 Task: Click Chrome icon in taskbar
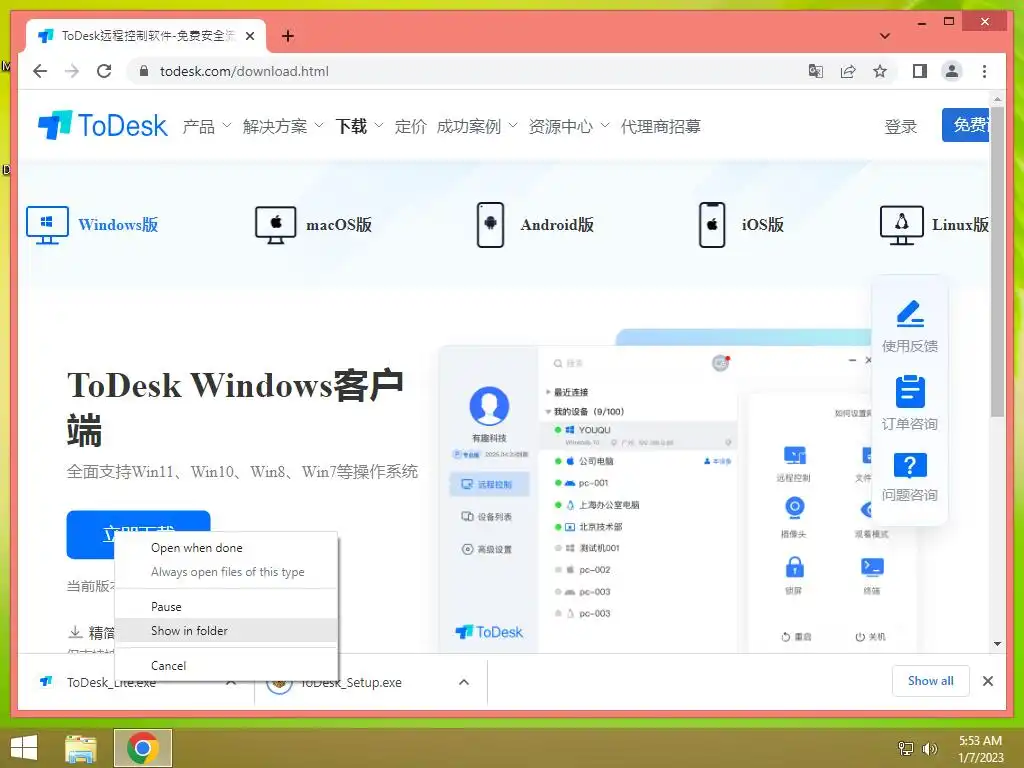[143, 748]
